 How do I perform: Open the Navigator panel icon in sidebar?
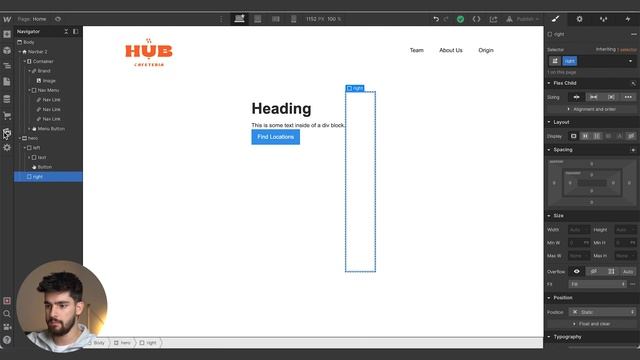click(7, 66)
